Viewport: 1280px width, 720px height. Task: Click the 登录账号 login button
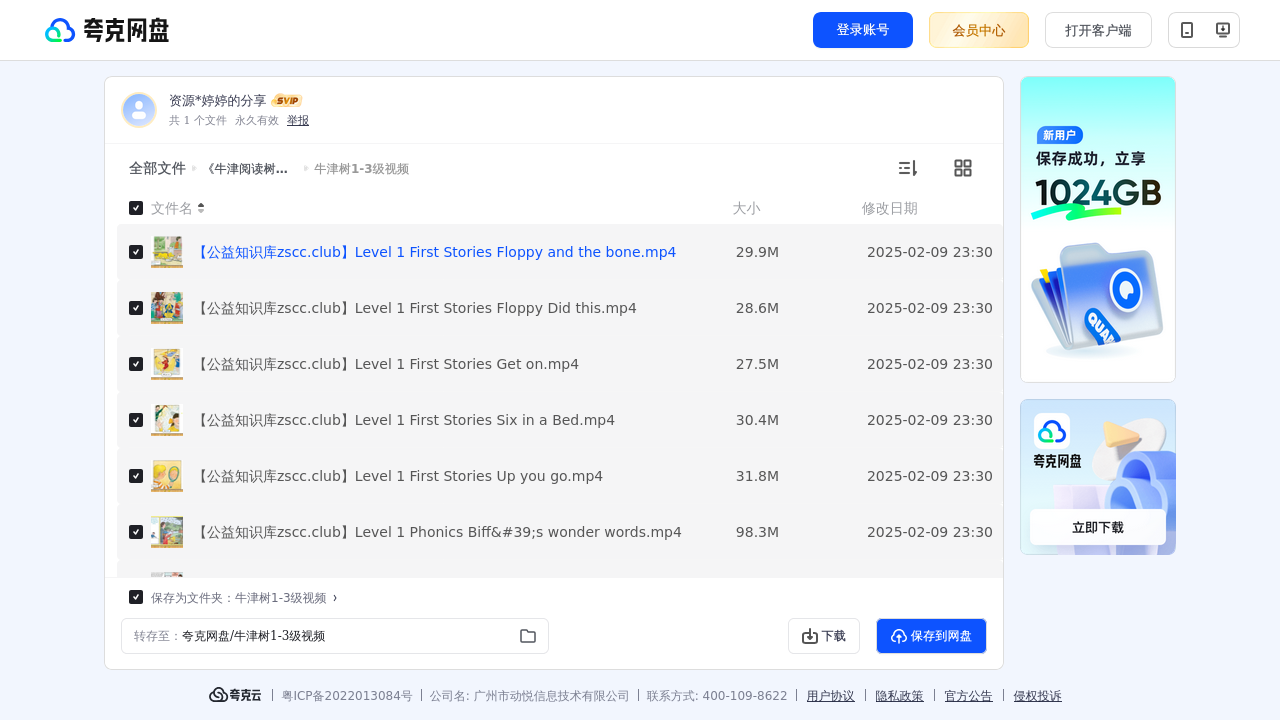pos(863,30)
